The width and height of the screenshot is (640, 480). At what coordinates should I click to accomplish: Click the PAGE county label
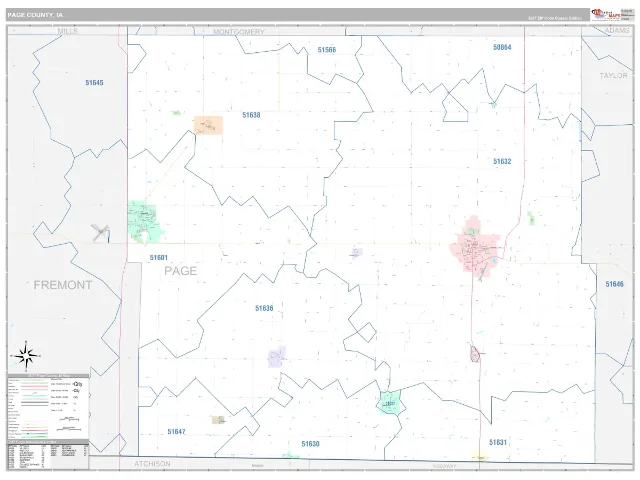tap(180, 271)
